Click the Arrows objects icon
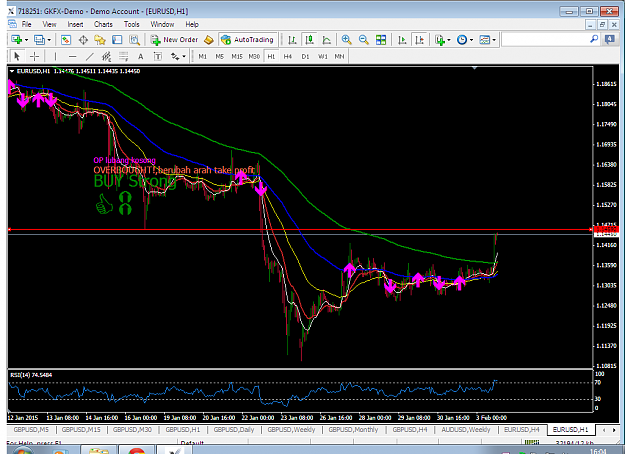The image size is (625, 454). coord(175,57)
